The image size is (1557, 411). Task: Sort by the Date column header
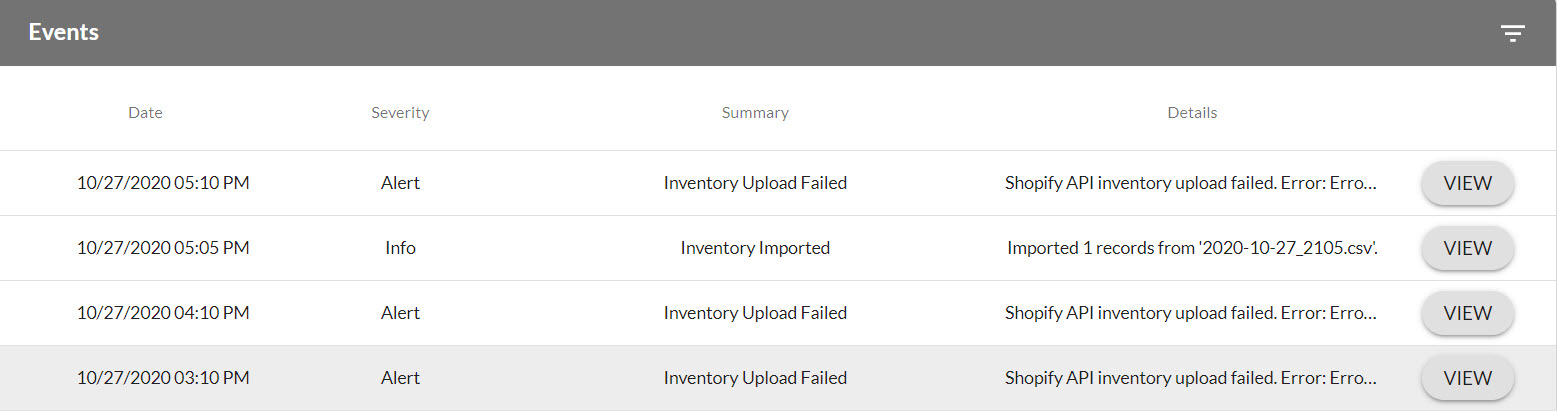145,113
